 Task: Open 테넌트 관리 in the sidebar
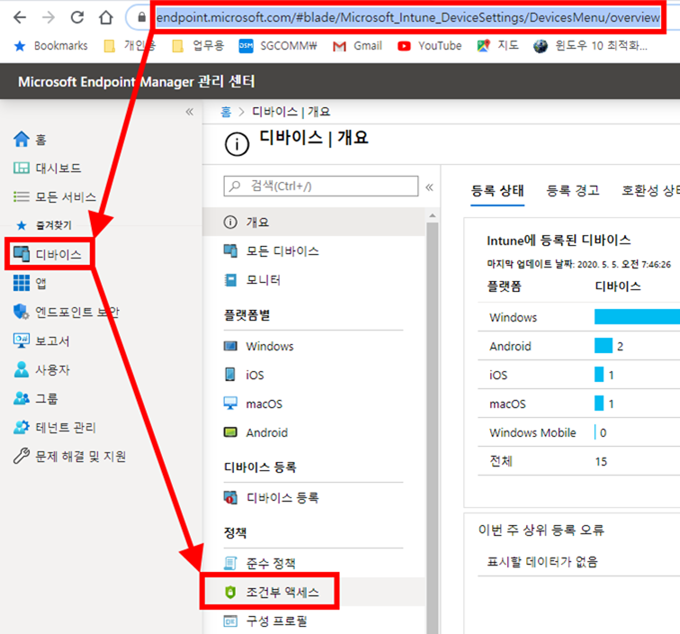click(x=55, y=427)
